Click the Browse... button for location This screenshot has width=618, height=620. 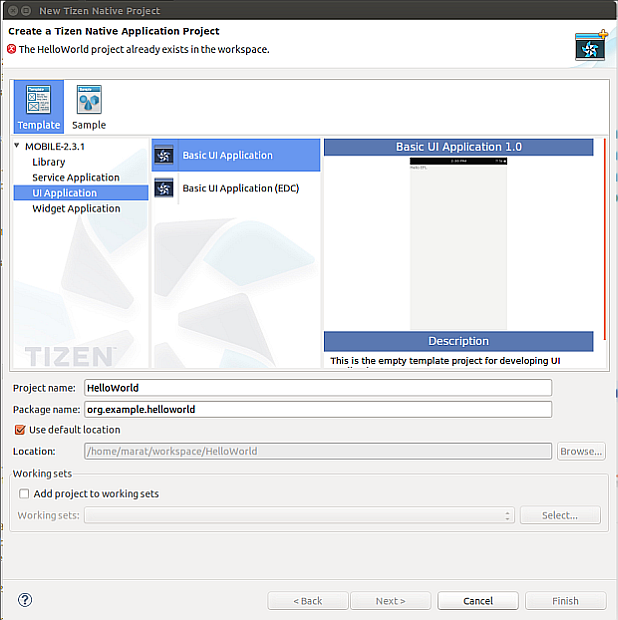tap(581, 451)
